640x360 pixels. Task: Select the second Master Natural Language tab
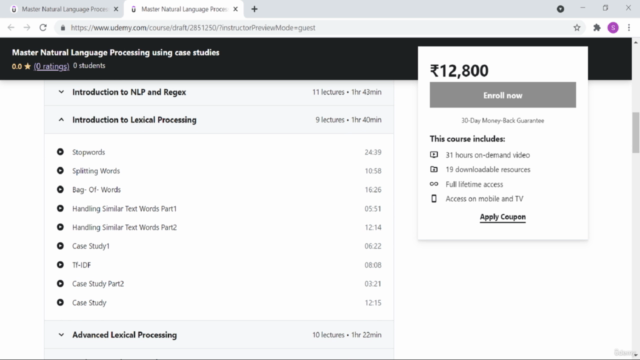(184, 9)
